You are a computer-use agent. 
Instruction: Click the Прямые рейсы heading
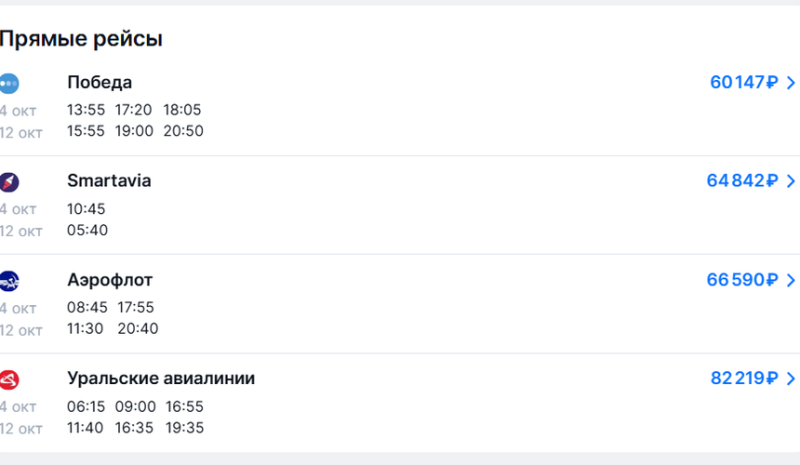(82, 39)
